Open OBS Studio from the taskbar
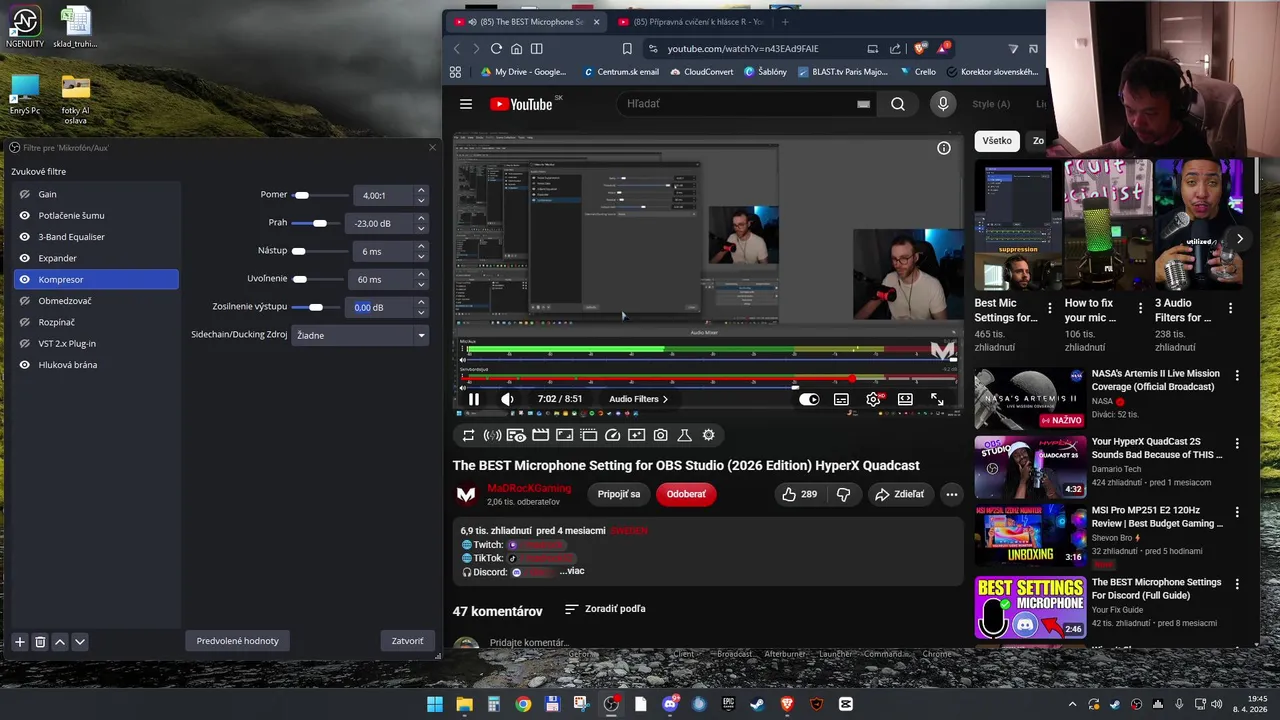 [x=611, y=704]
